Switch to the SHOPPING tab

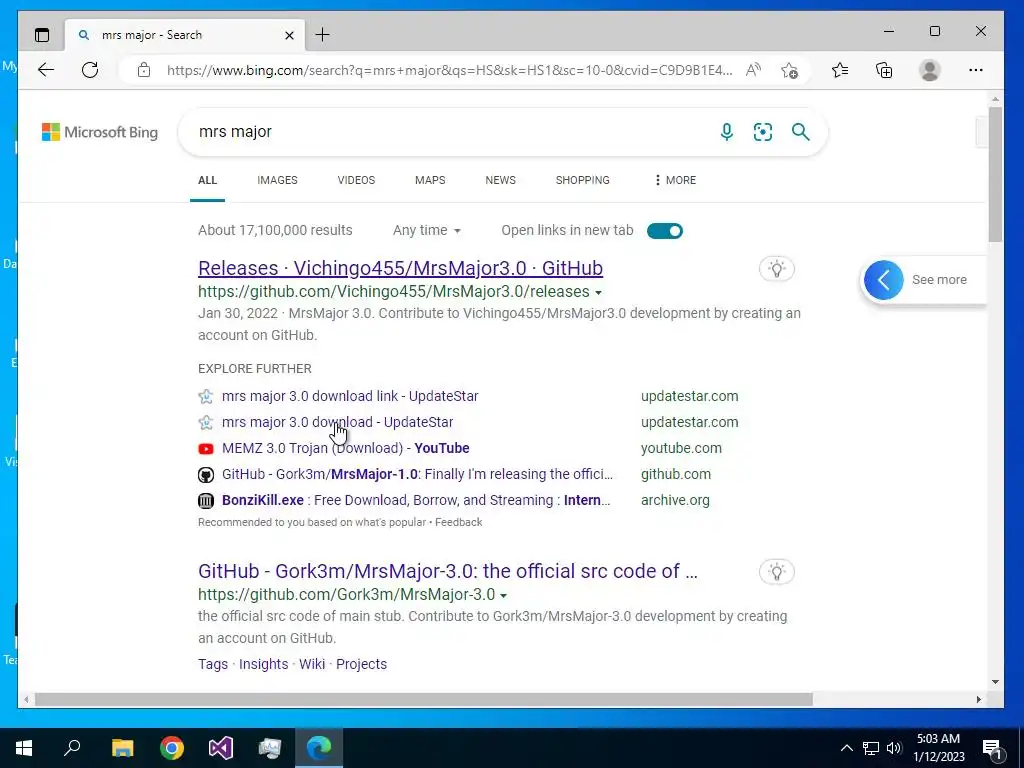tap(583, 180)
